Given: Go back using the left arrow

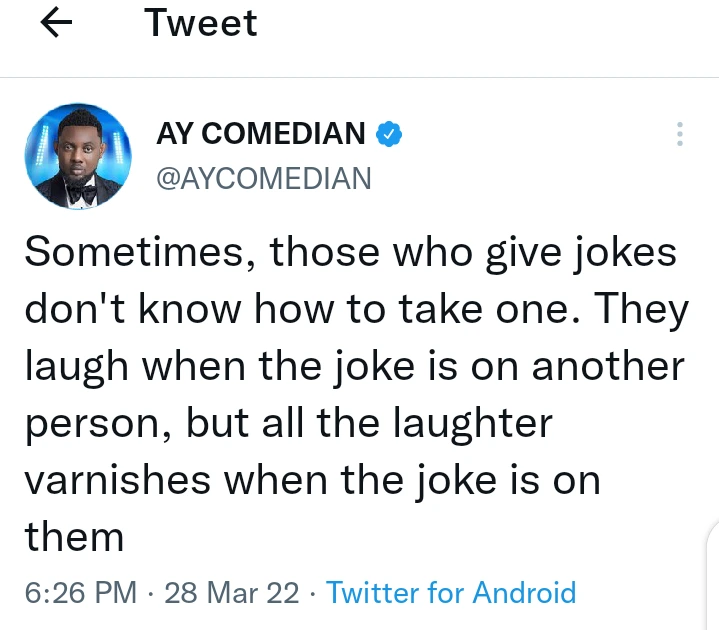Looking at the screenshot, I should (x=57, y=24).
